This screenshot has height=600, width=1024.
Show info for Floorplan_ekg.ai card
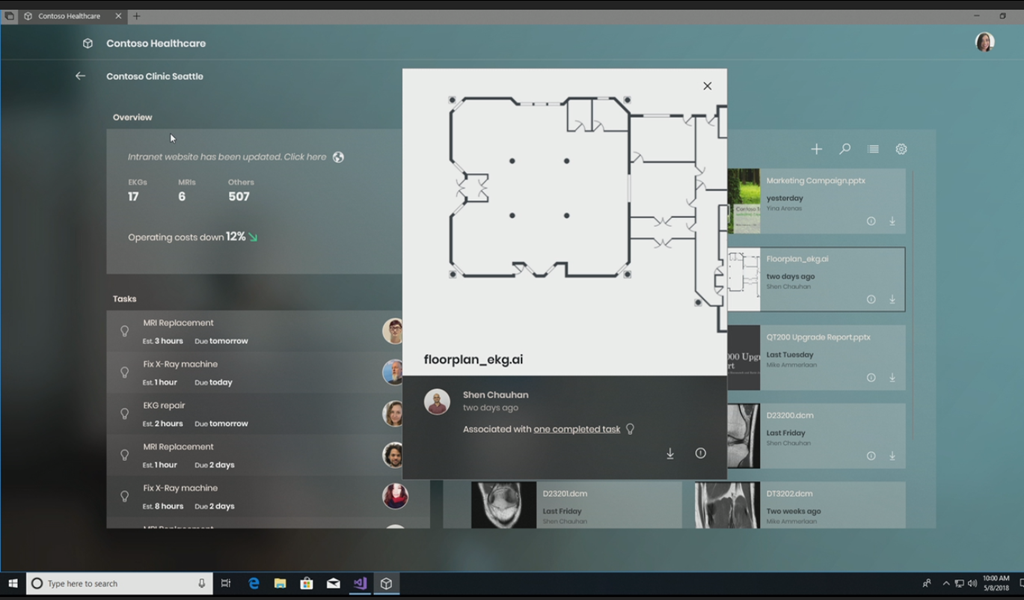[x=871, y=300]
